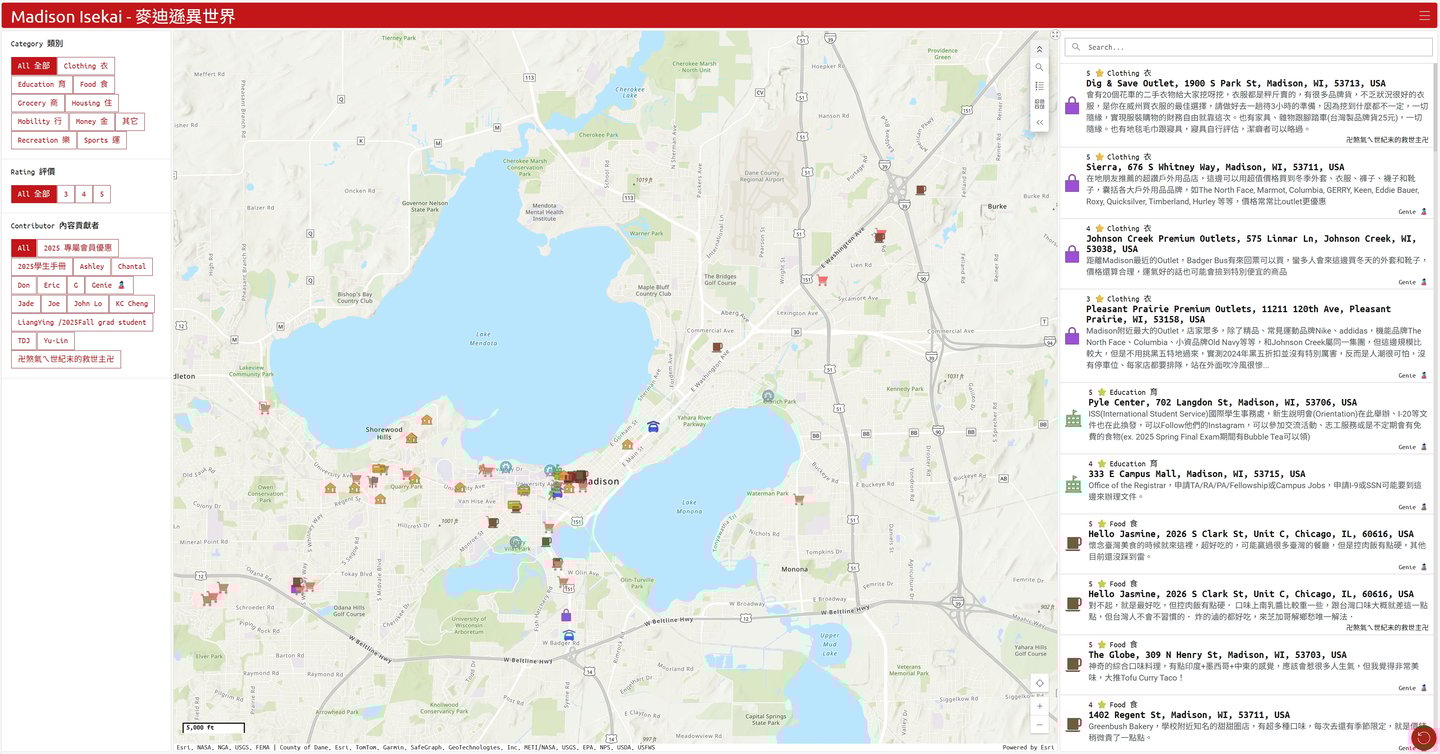Select the cup marker near Commercial Ave
This screenshot has height=754, width=1440.
click(x=716, y=347)
